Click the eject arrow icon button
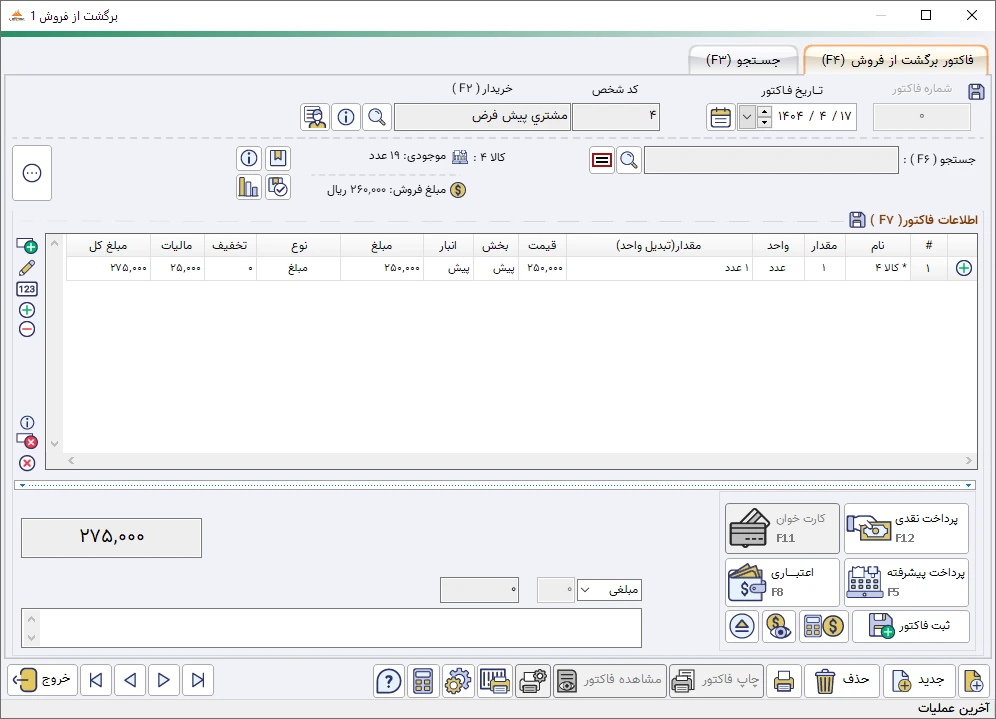Image resolution: width=996 pixels, height=719 pixels. tap(741, 627)
